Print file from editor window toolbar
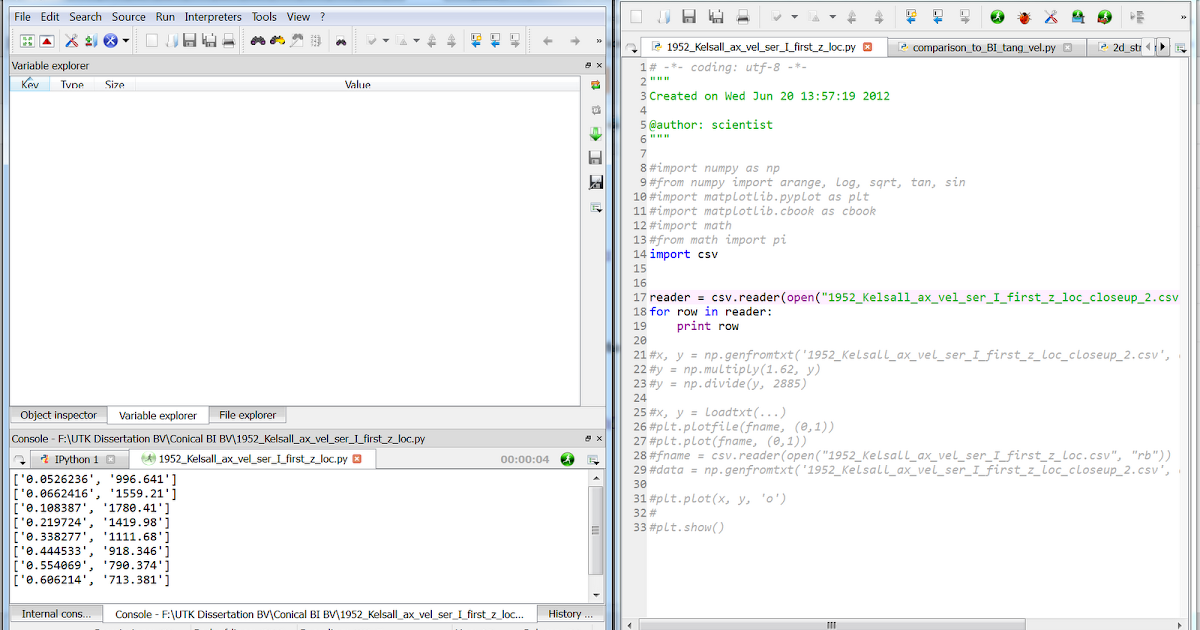1200x630 pixels. [x=742, y=16]
